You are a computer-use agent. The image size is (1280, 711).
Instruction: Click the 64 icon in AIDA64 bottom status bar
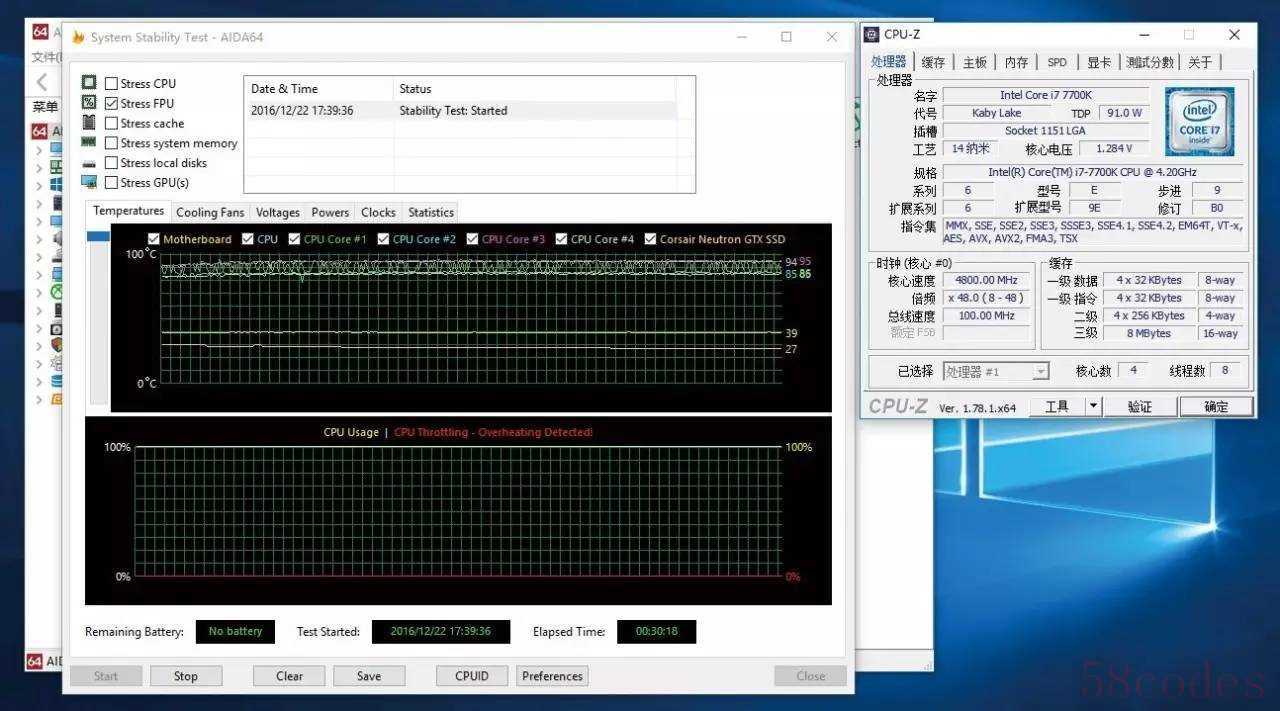[x=34, y=661]
